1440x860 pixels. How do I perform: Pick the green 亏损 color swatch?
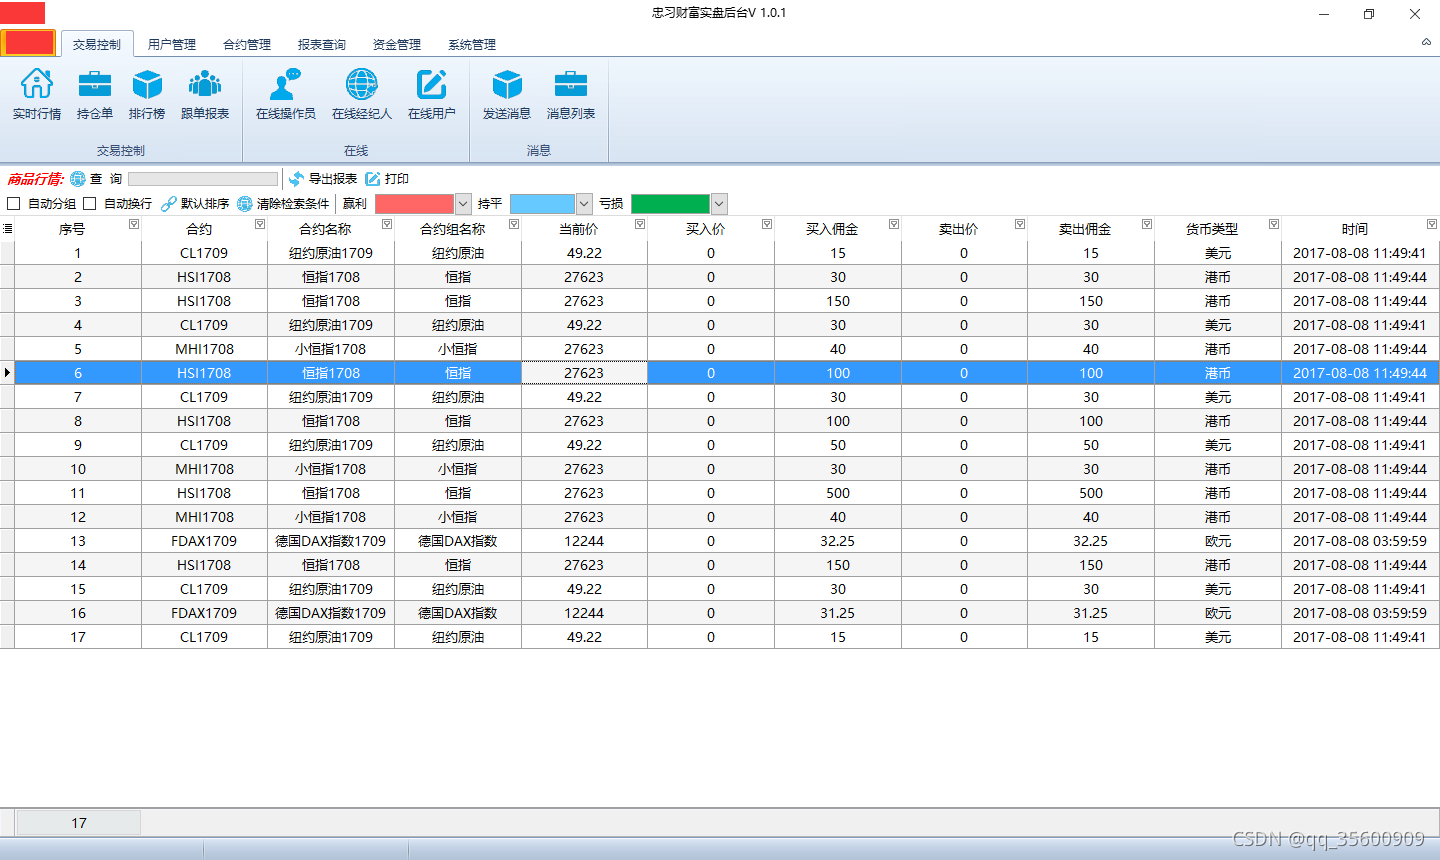670,204
